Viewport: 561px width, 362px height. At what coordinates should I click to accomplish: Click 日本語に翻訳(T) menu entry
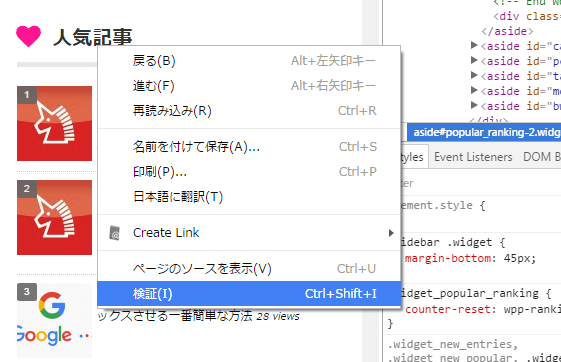249,197
